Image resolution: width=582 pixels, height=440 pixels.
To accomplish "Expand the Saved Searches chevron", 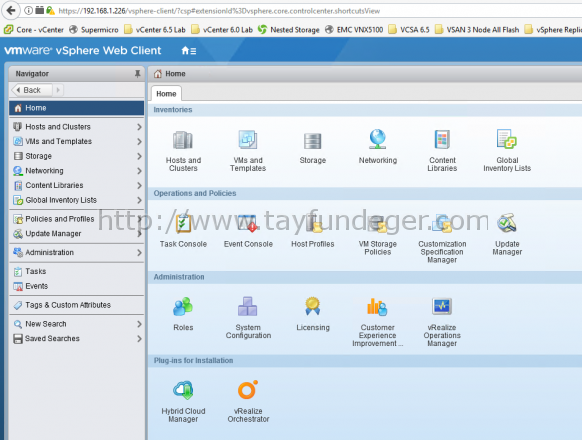I will pyautogui.click(x=139, y=339).
